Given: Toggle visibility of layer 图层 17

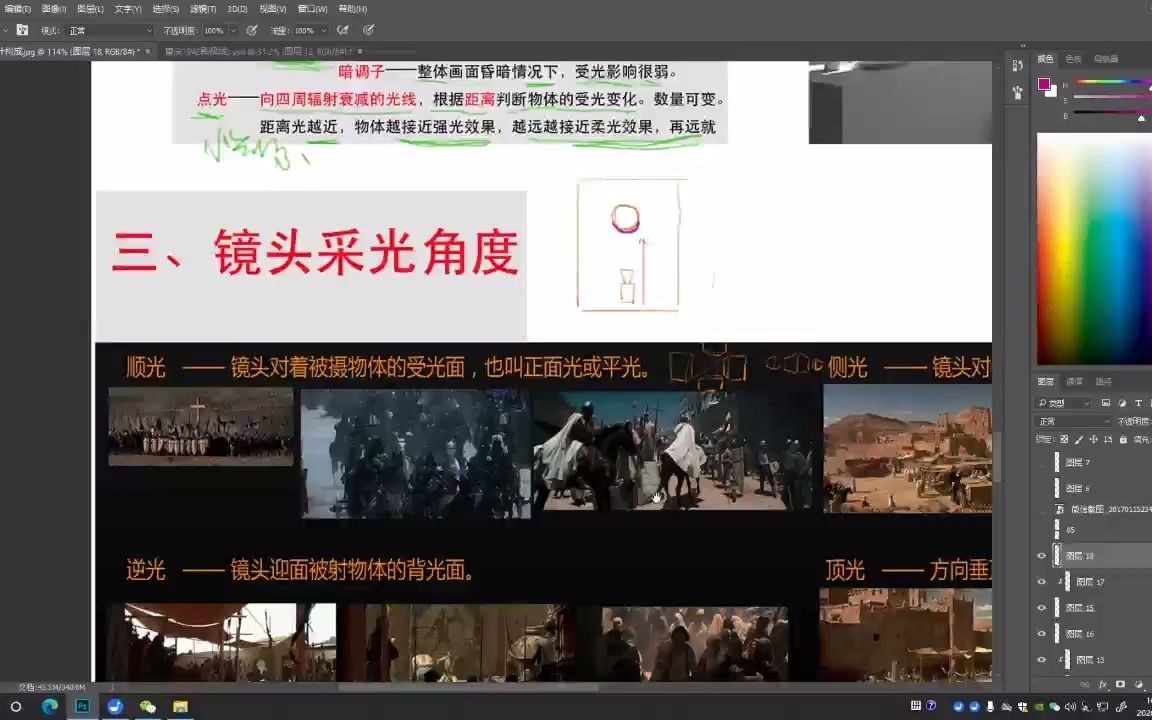Looking at the screenshot, I should point(1041,581).
